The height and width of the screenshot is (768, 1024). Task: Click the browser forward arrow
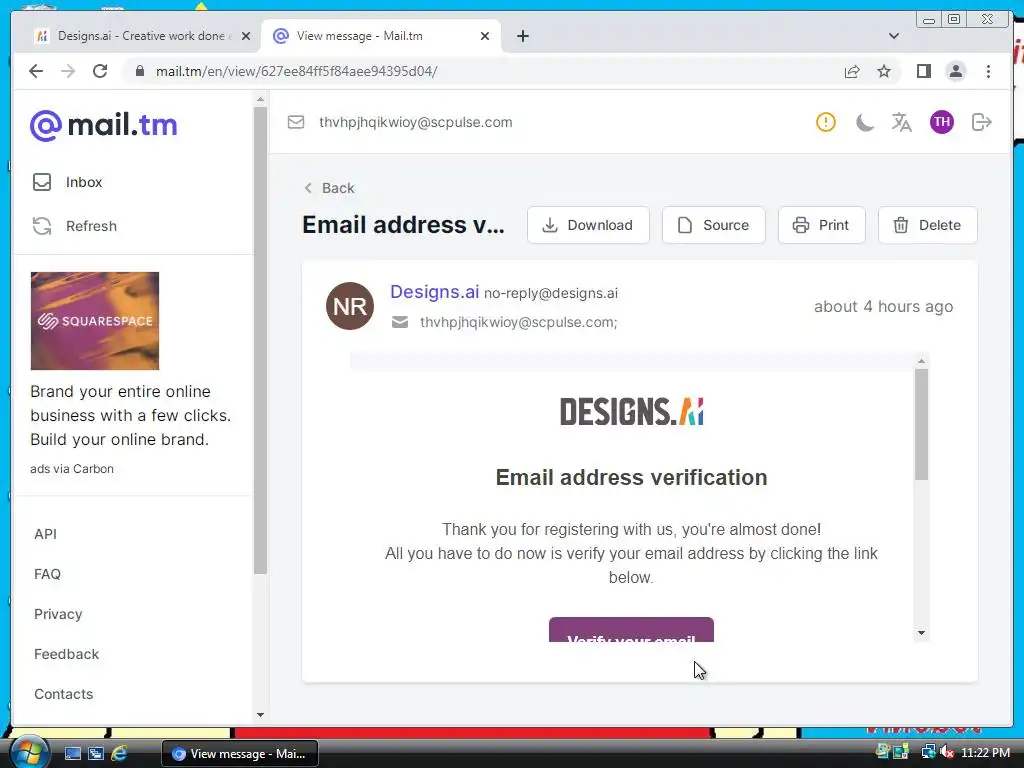coord(68,71)
